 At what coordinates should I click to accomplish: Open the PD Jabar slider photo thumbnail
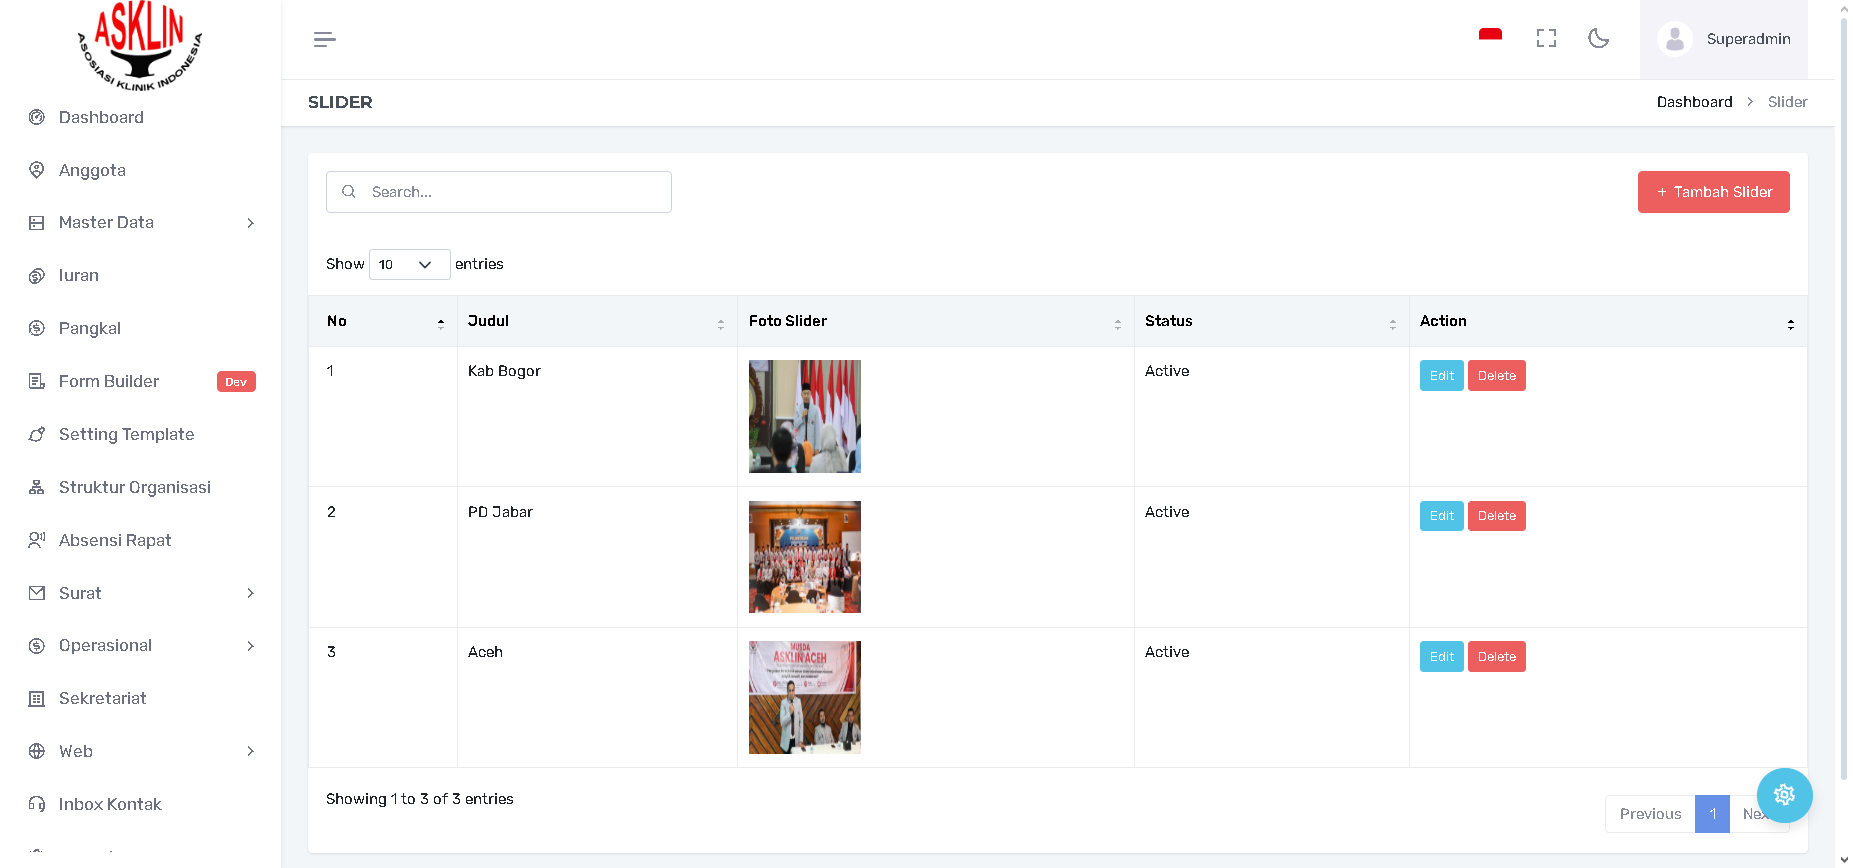804,557
